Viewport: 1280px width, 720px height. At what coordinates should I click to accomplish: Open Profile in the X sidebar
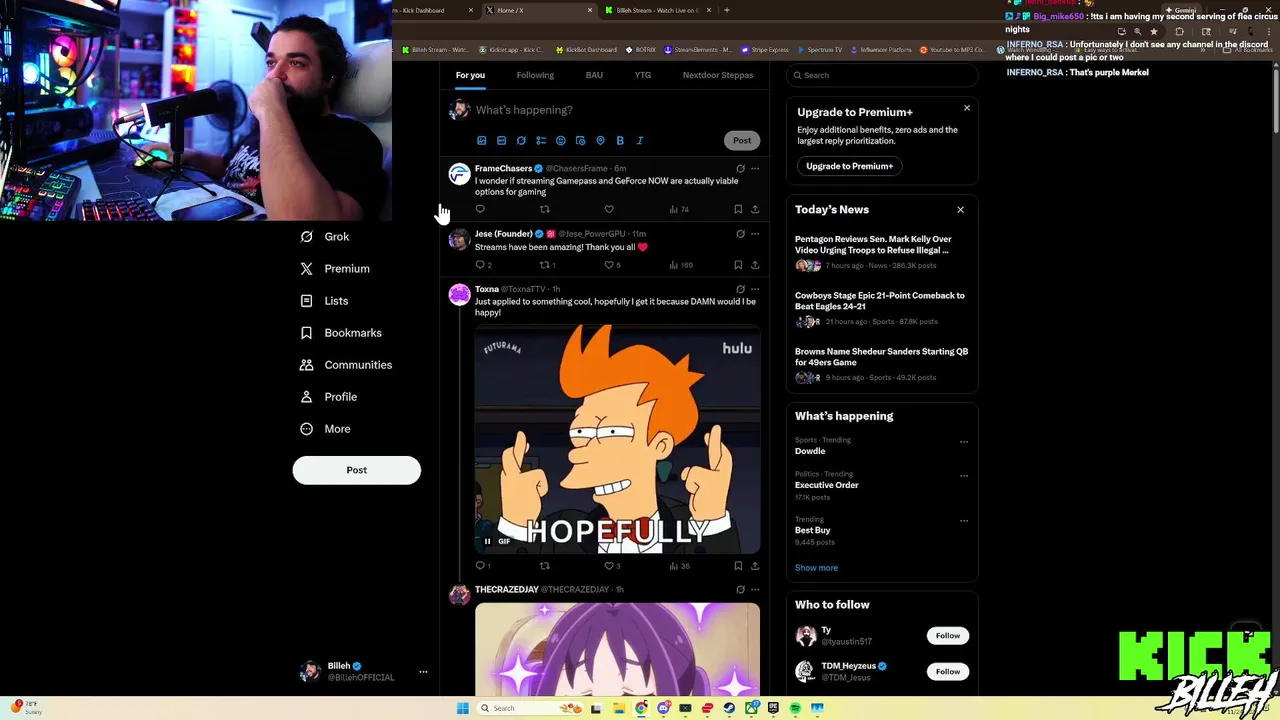[328, 397]
